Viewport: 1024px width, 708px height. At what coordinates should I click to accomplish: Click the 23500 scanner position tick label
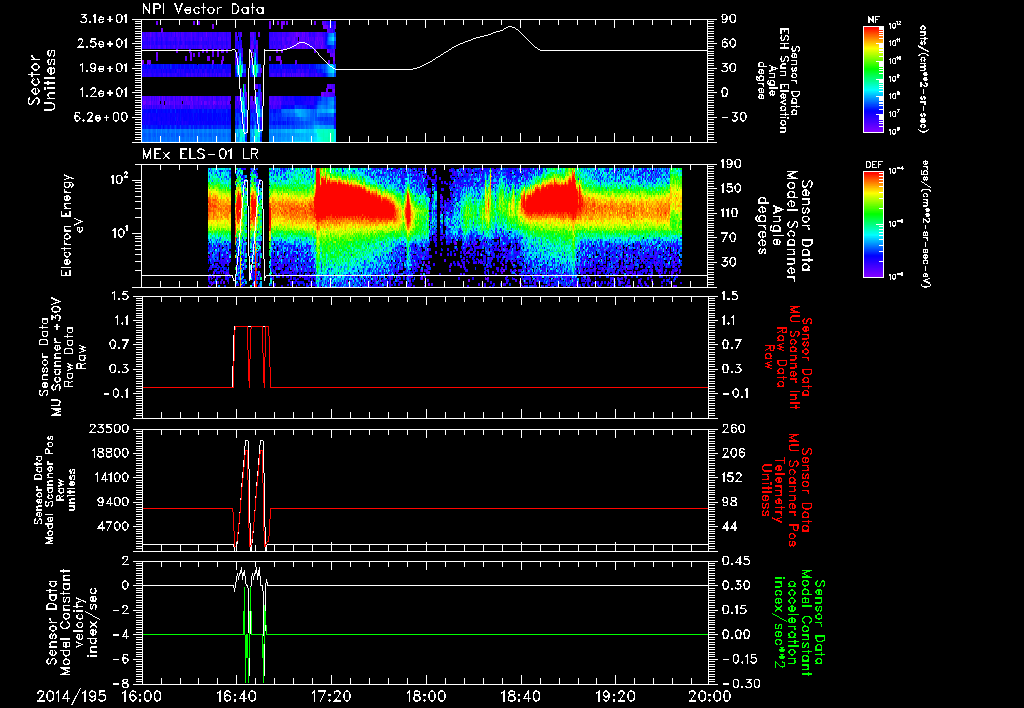click(110, 429)
